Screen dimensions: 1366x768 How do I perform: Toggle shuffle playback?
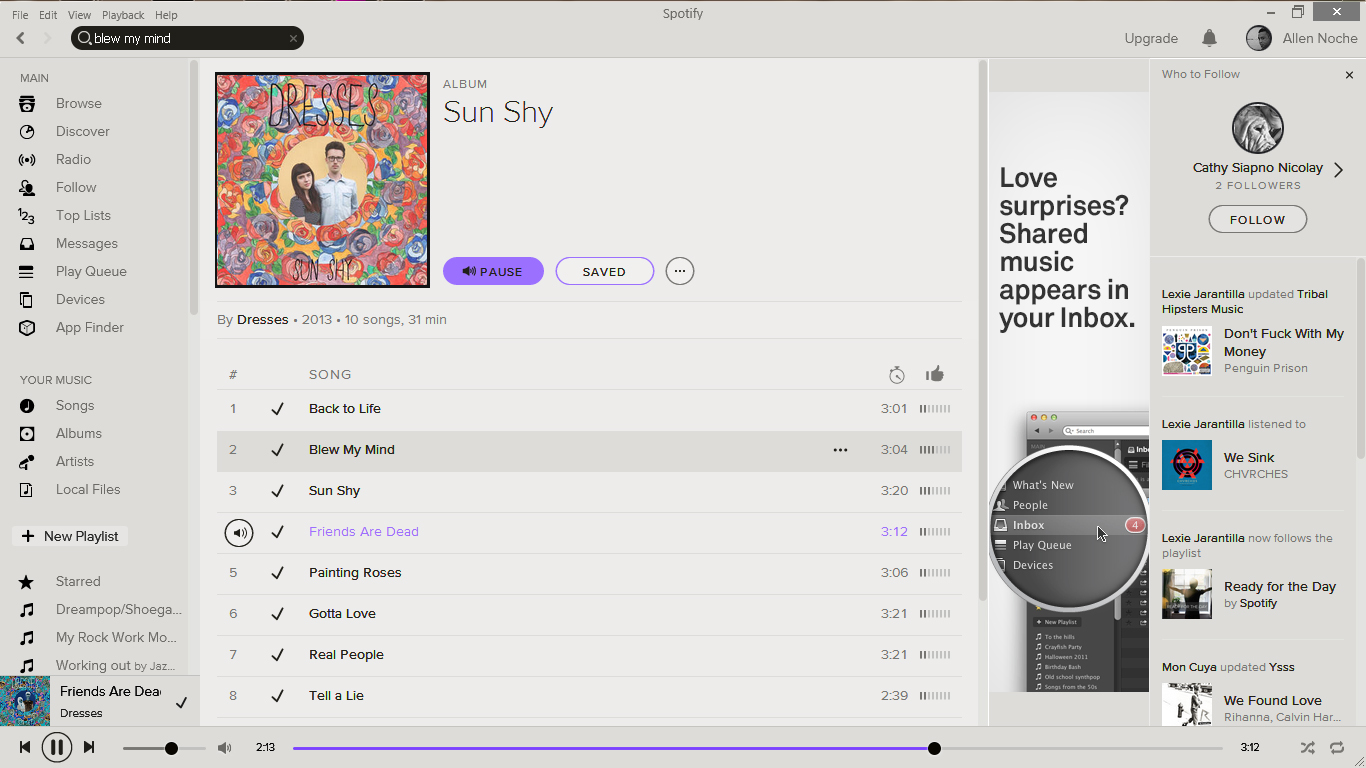pos(1307,747)
